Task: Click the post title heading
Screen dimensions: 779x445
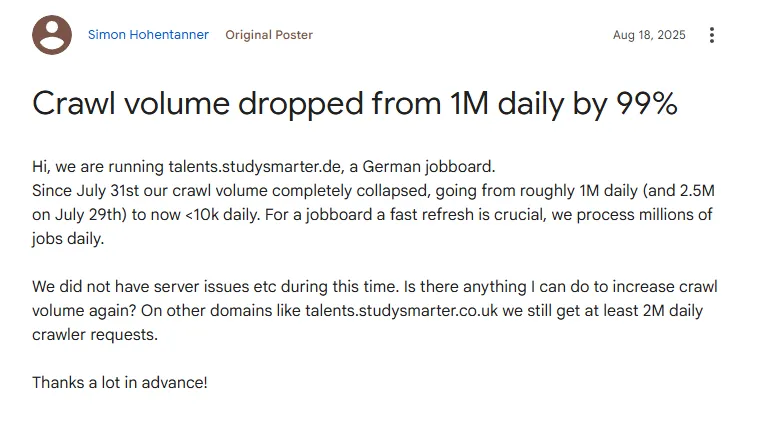Action: 355,104
